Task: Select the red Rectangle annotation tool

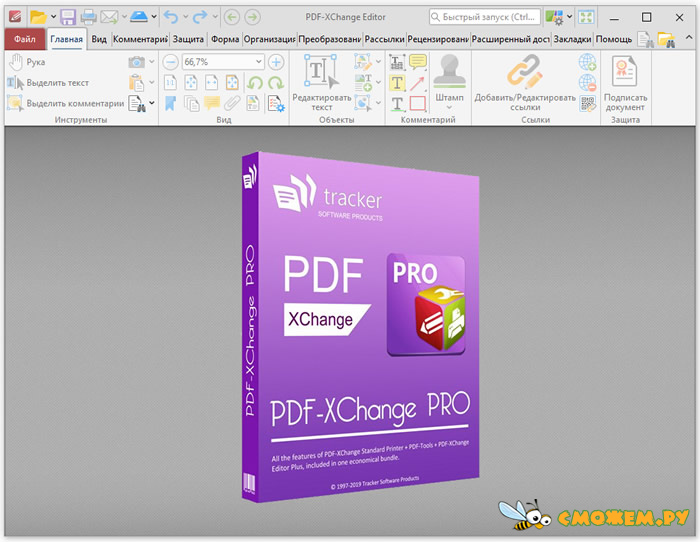Action: [417, 104]
